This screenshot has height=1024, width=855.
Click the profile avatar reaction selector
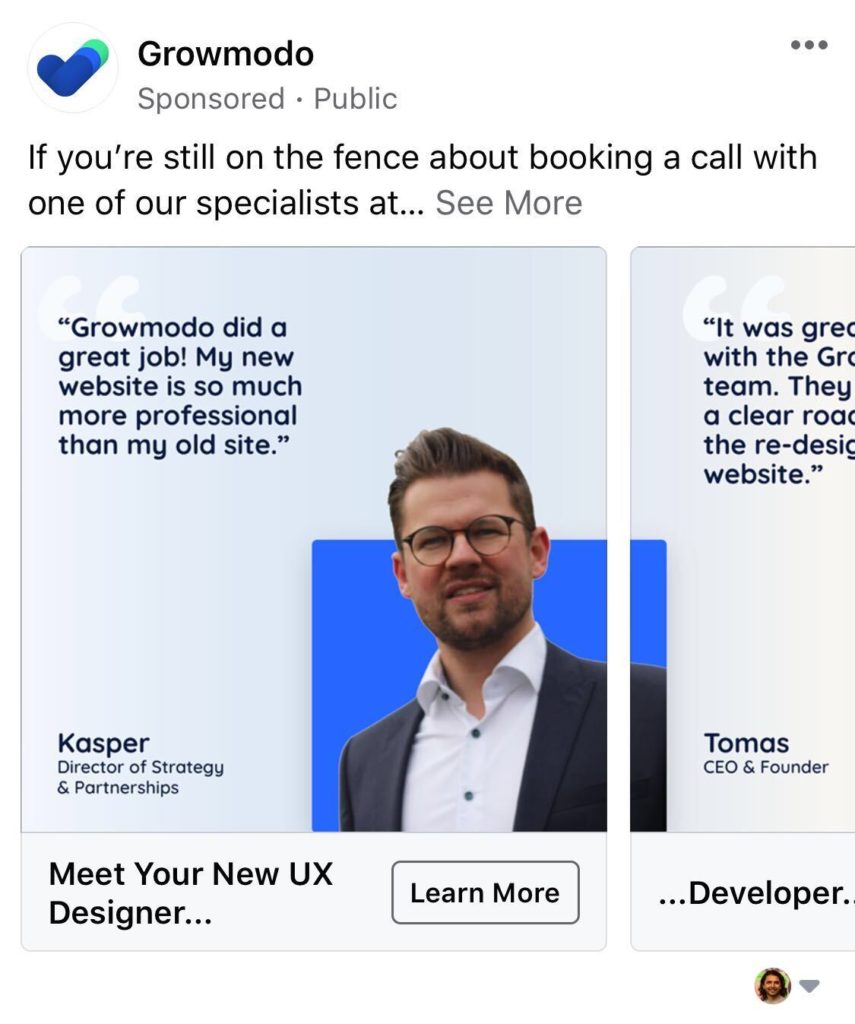773,985
